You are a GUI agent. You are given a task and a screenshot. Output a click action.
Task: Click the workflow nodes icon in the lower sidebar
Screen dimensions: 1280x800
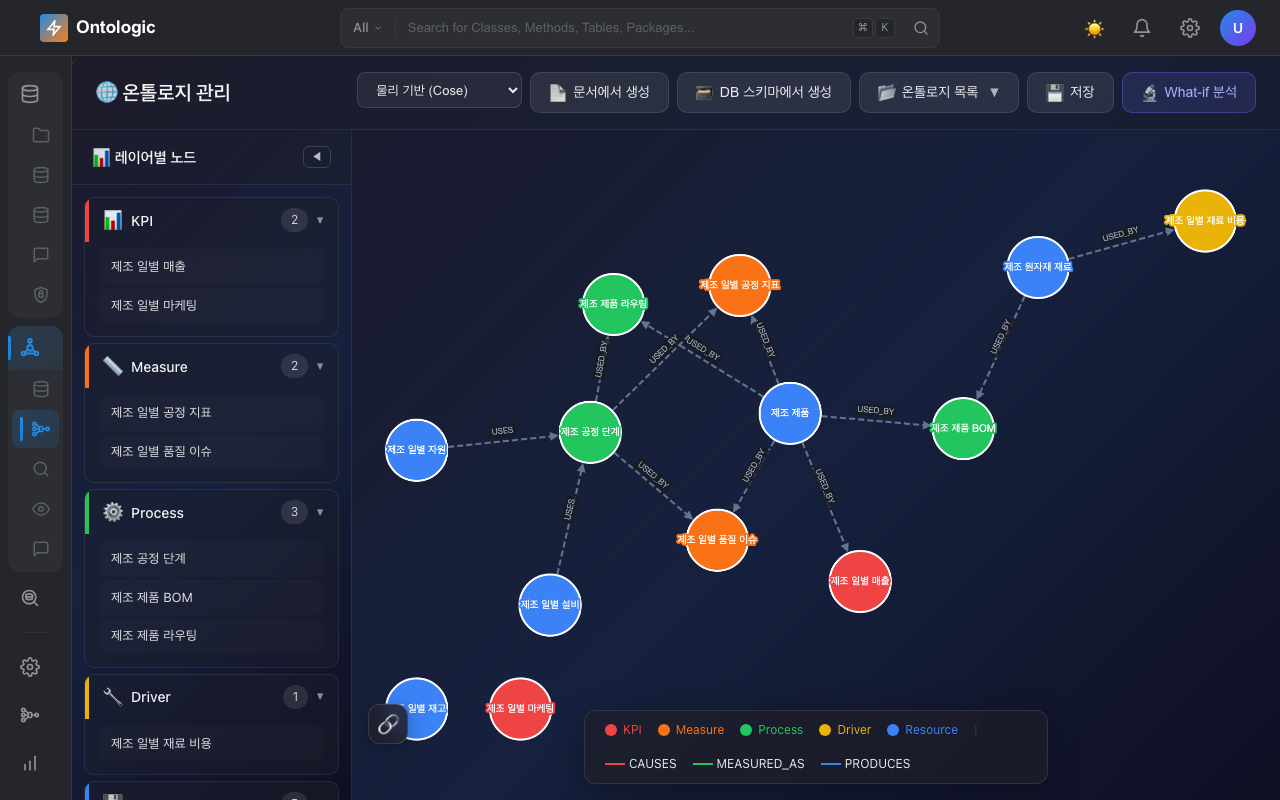pos(30,715)
